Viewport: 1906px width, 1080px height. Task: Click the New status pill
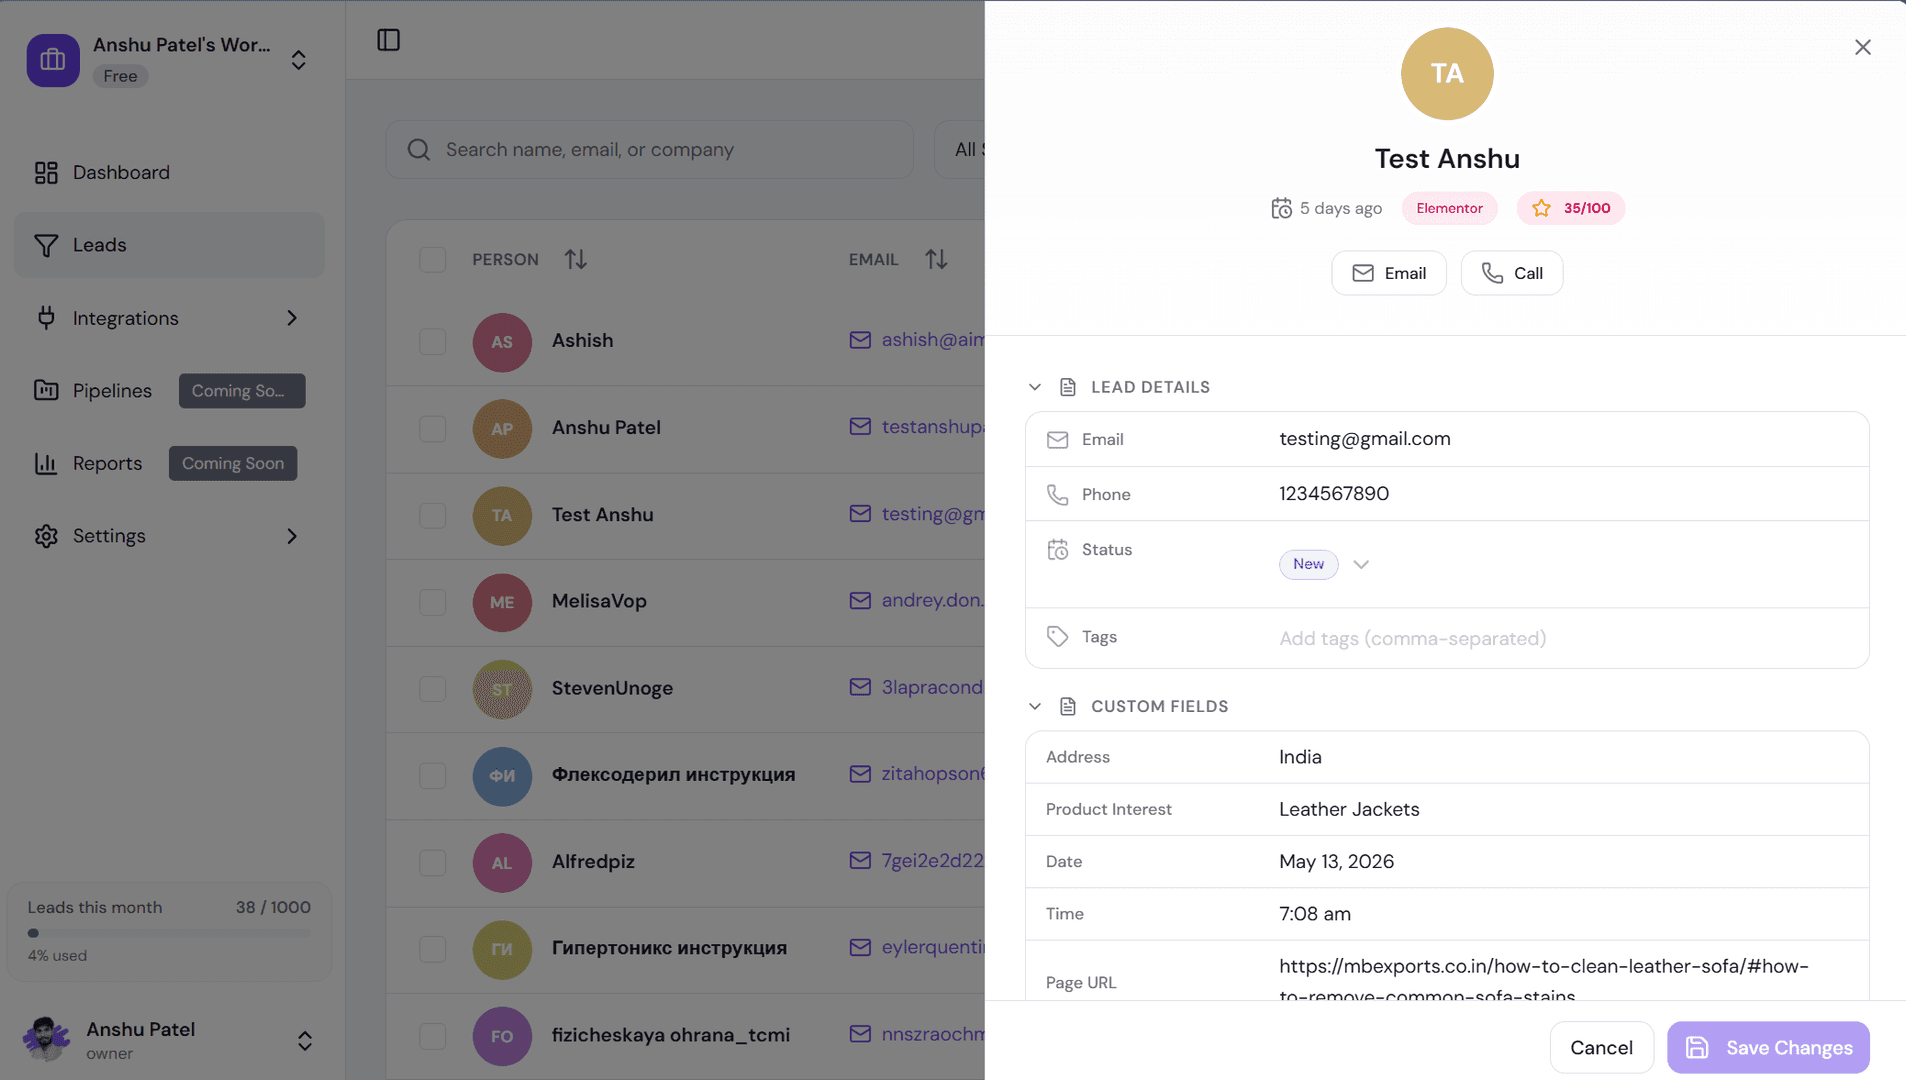[x=1308, y=564]
